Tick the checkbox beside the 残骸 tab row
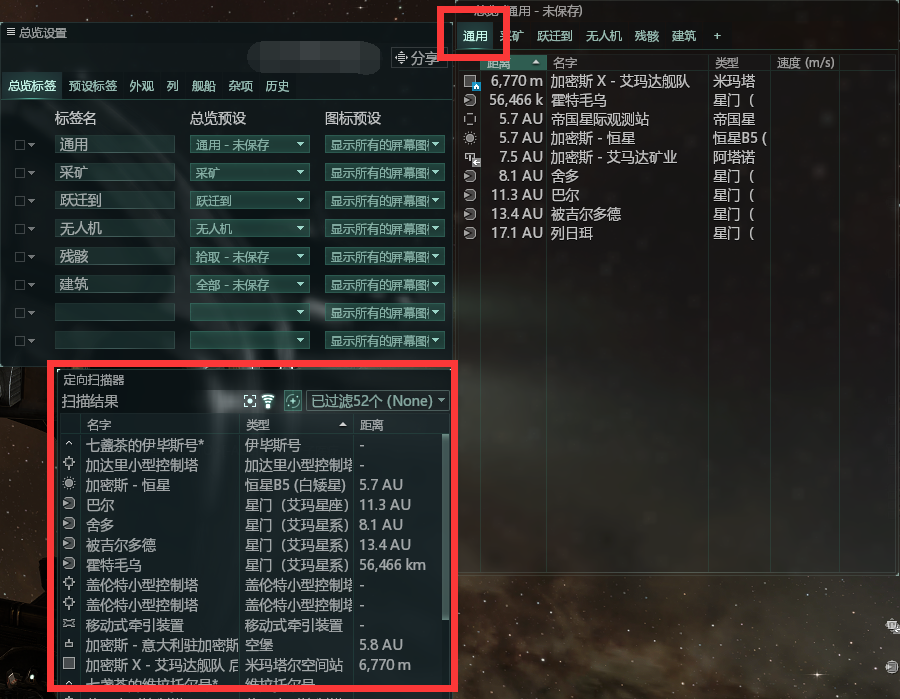This screenshot has height=699, width=900. (x=20, y=257)
